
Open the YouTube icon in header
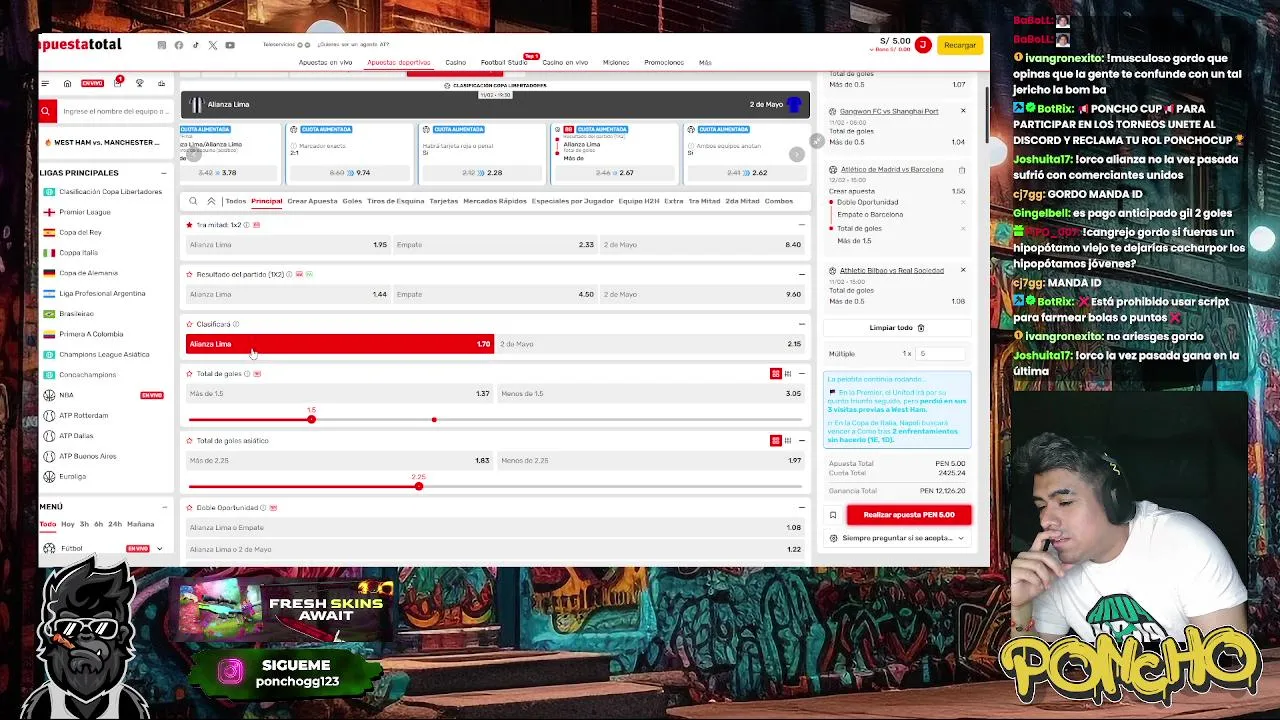(230, 45)
